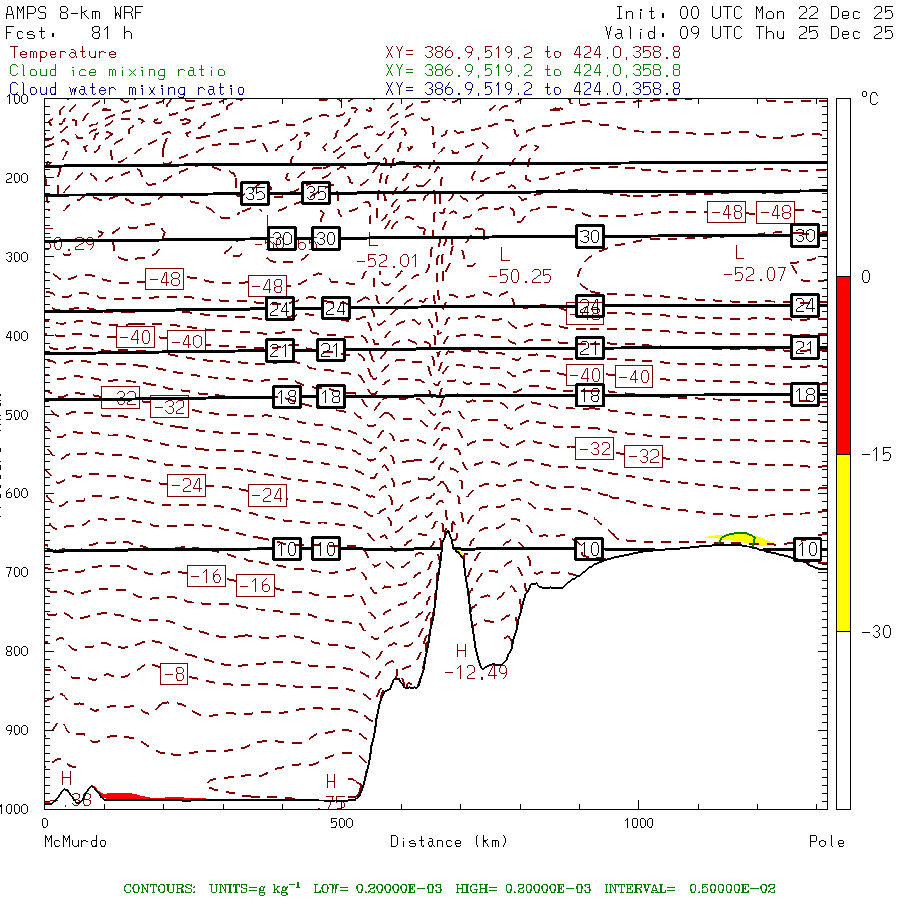Click the "Distance (km)" axis title
The height and width of the screenshot is (900, 900).
tap(449, 842)
